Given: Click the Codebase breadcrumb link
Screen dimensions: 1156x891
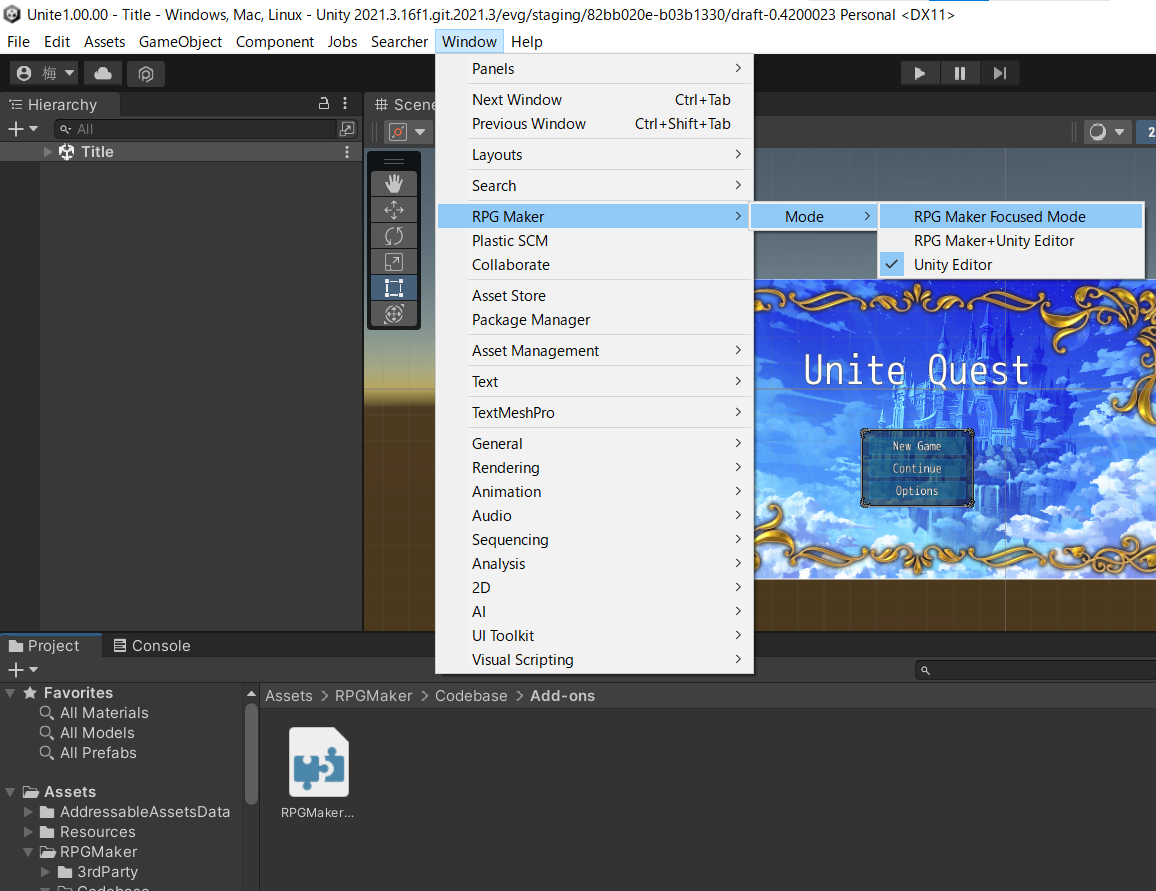Looking at the screenshot, I should (x=471, y=696).
